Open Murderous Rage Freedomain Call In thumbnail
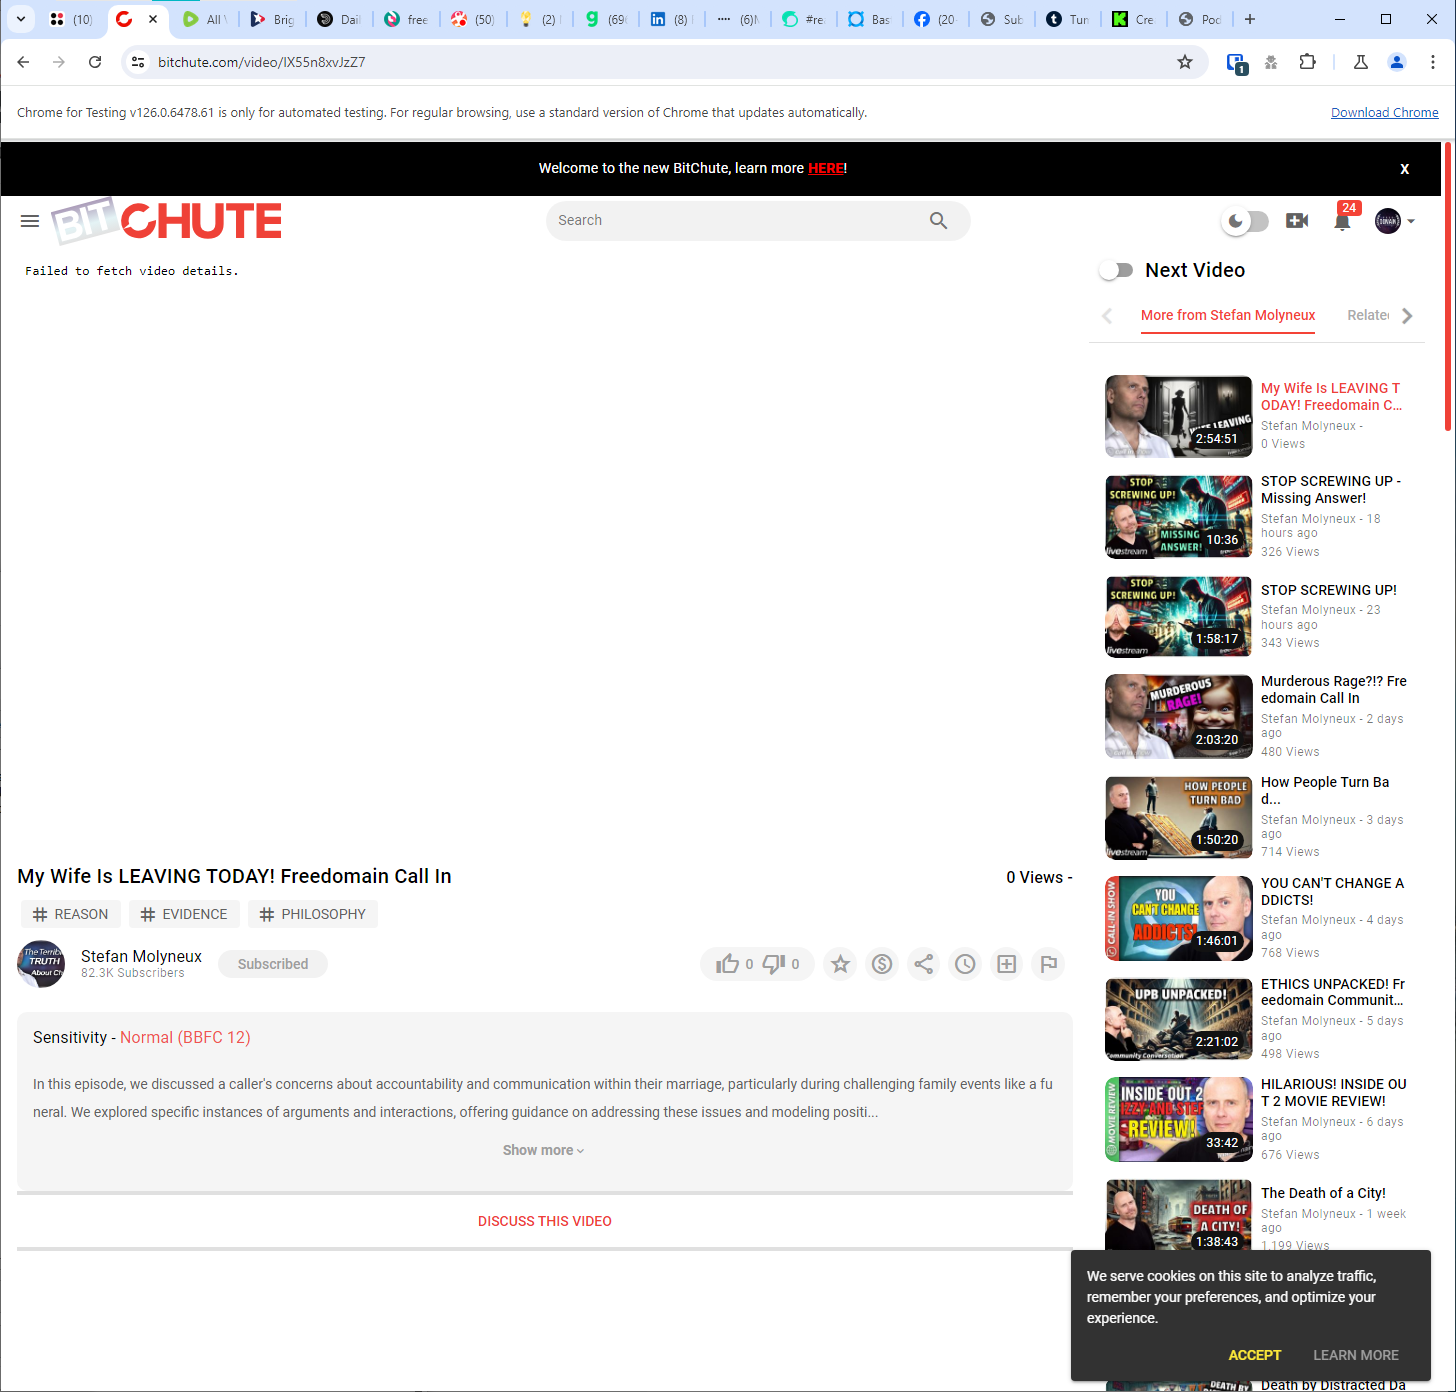This screenshot has width=1456, height=1392. tap(1179, 717)
